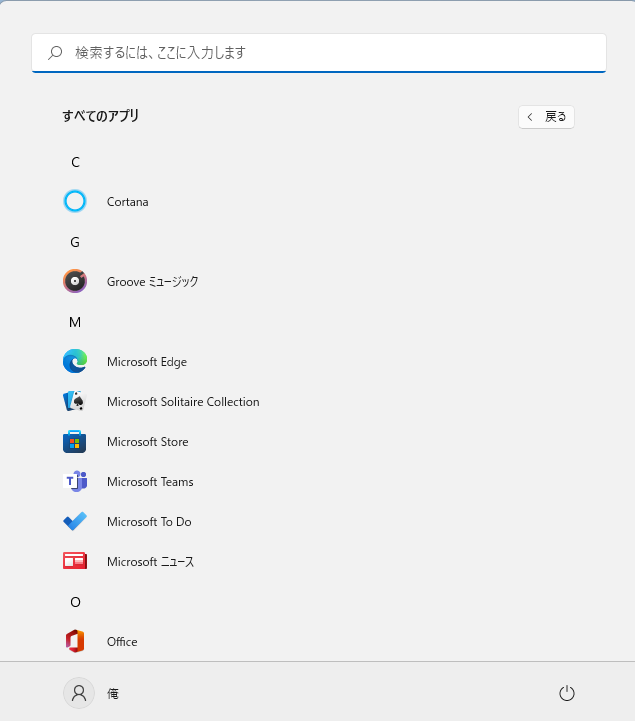The image size is (635, 721).
Task: Open the Microsoft ニュース icon
Action: point(75,561)
